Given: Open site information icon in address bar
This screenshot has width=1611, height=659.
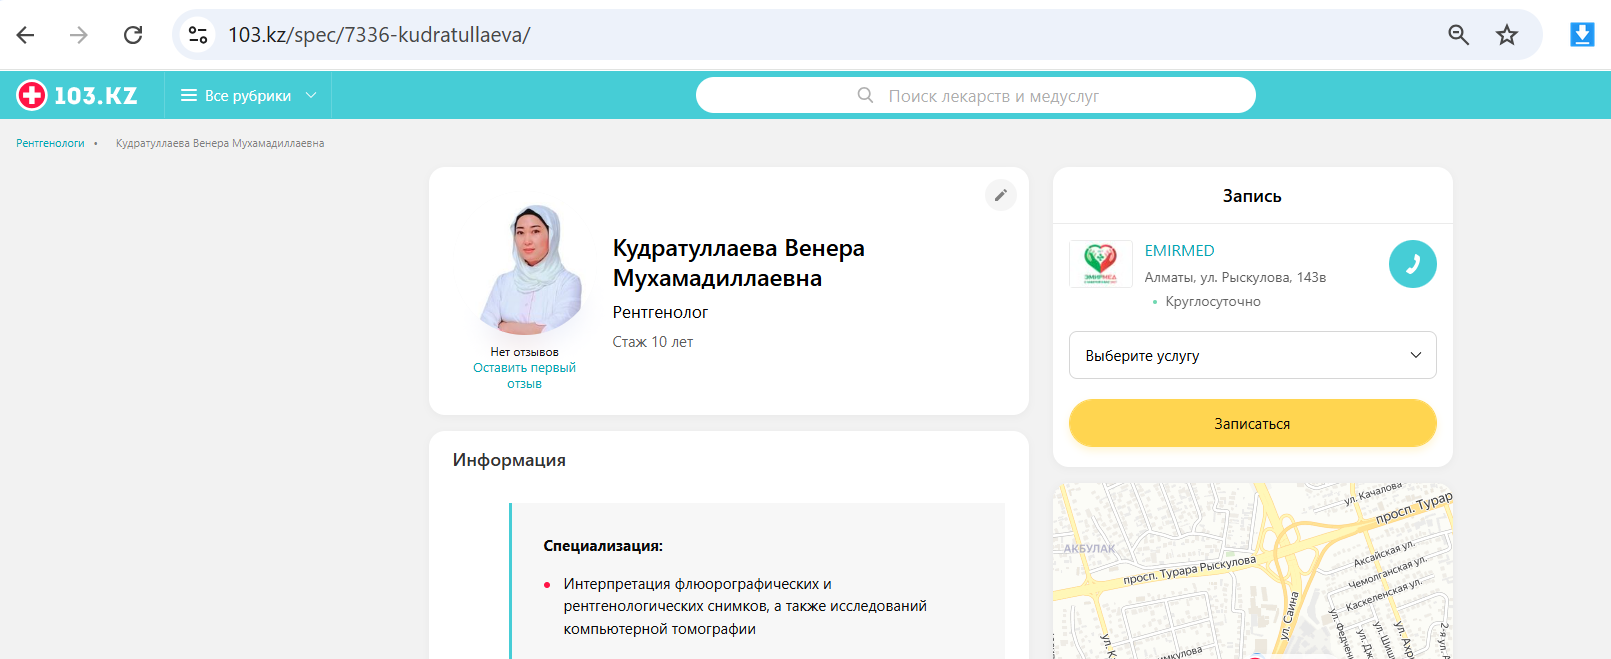Looking at the screenshot, I should pos(198,35).
